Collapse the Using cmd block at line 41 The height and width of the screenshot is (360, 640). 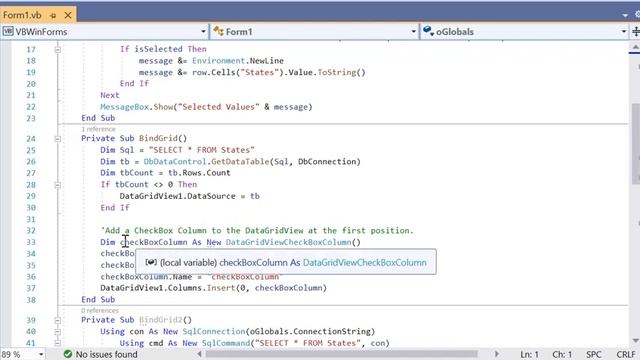click(58, 343)
